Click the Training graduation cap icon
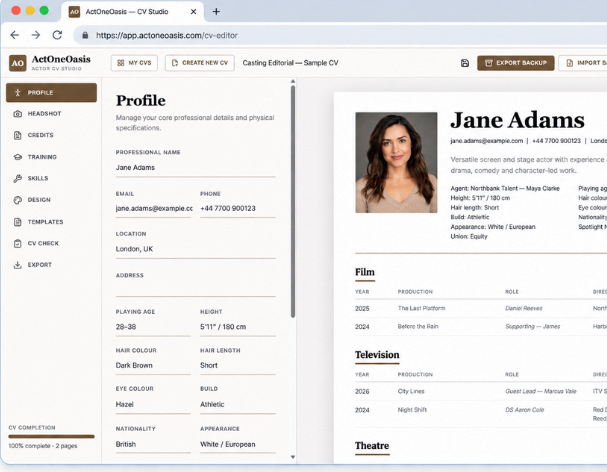Screen dimensions: 607x472 (x=17, y=157)
